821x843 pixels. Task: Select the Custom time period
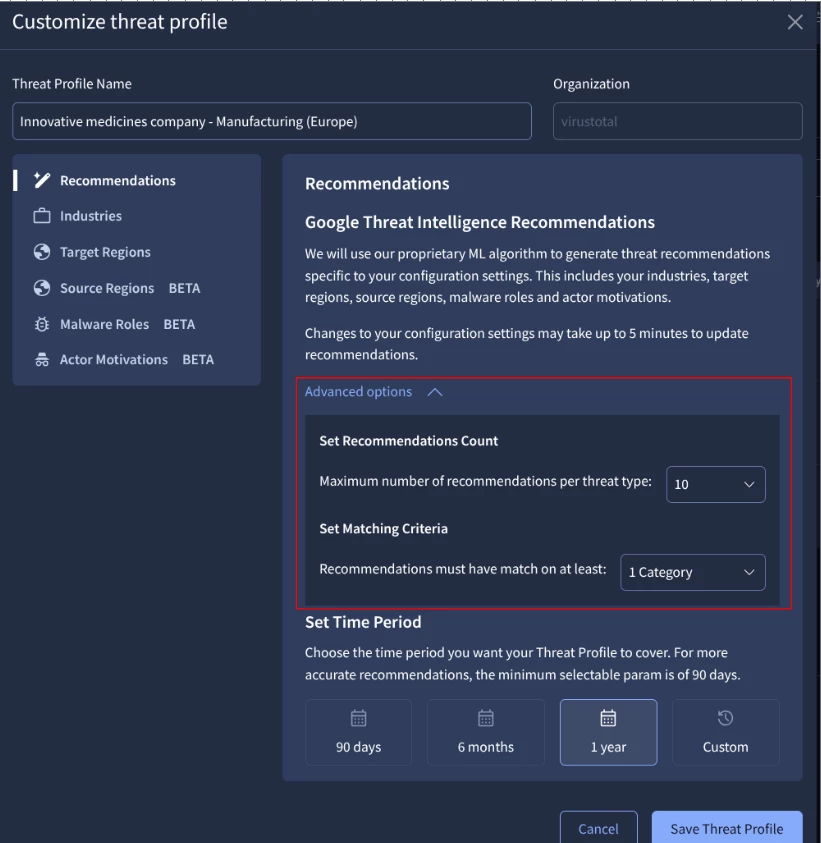point(725,732)
